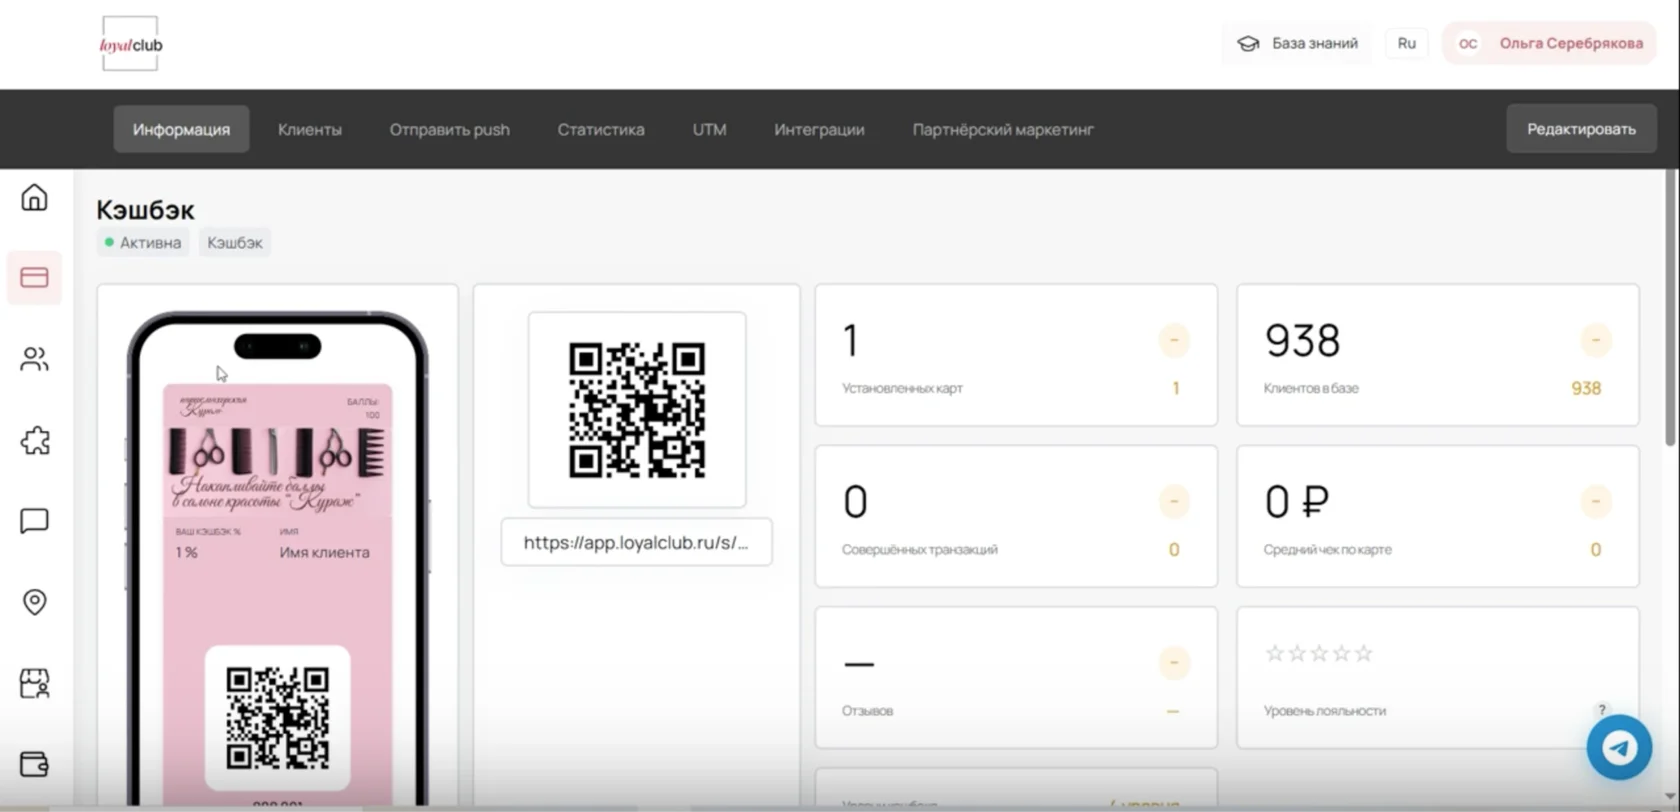Click the dash badge in Отзывов card
Image resolution: width=1680 pixels, height=812 pixels.
(x=1174, y=662)
